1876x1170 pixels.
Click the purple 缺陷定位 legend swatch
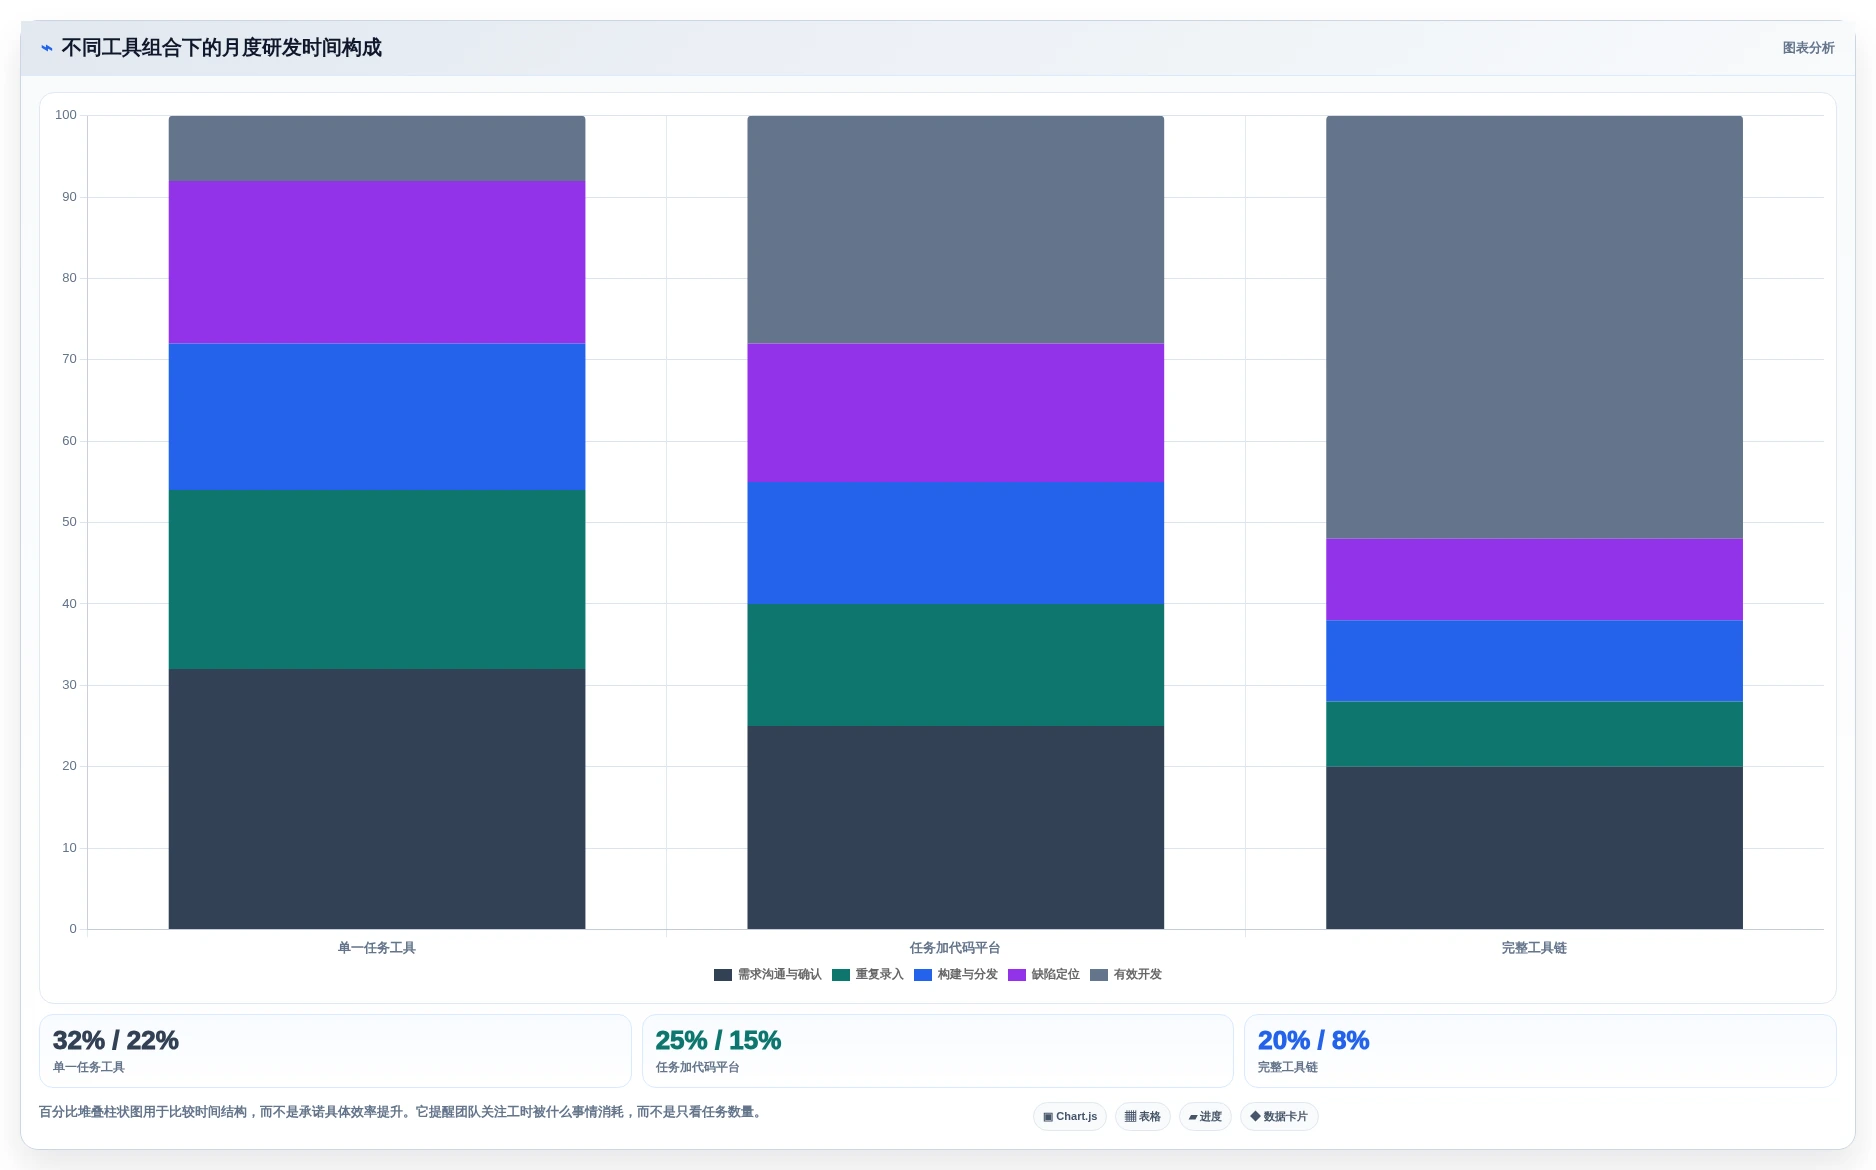pyautogui.click(x=1017, y=975)
